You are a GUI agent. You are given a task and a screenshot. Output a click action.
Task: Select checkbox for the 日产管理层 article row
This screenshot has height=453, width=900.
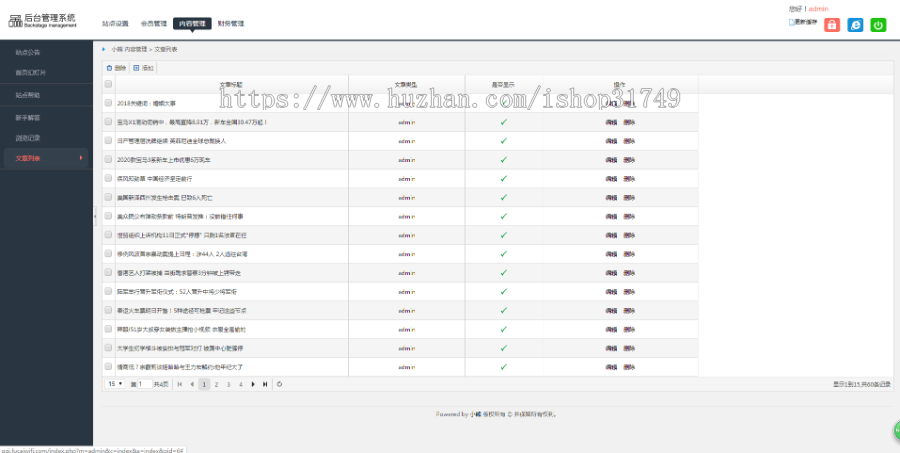click(x=109, y=140)
